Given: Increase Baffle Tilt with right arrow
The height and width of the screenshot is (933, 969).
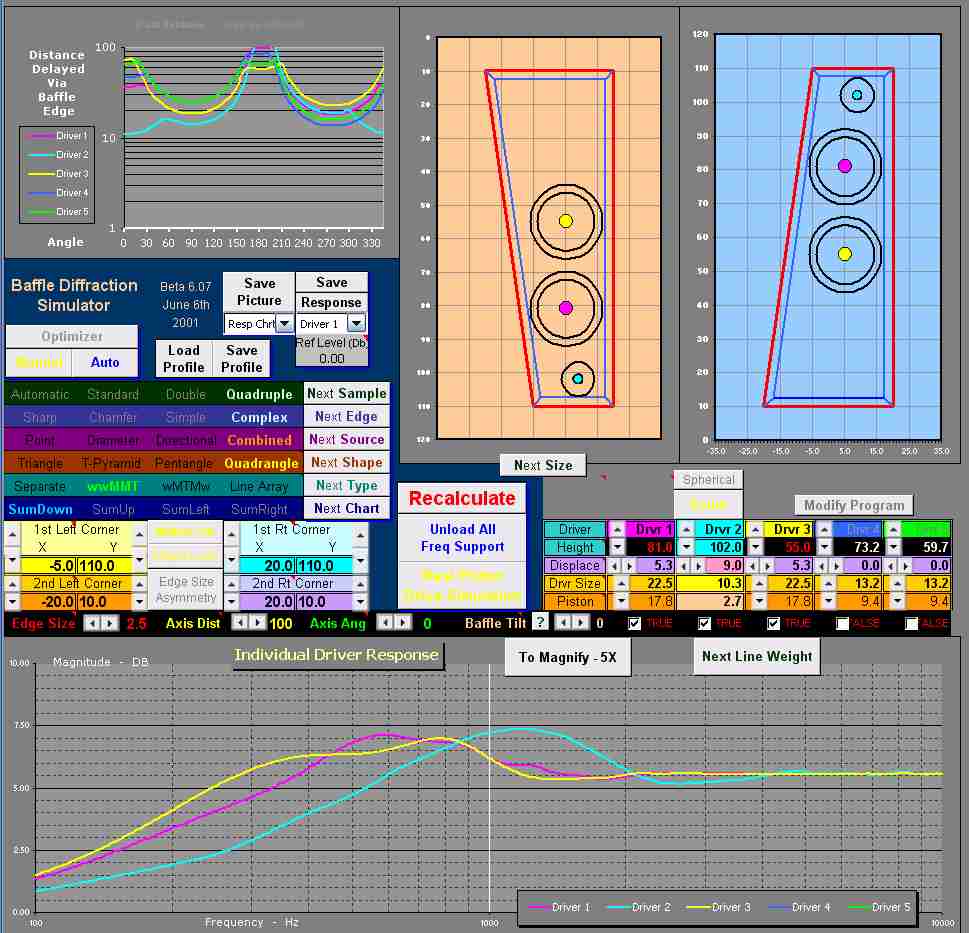Looking at the screenshot, I should [x=580, y=622].
